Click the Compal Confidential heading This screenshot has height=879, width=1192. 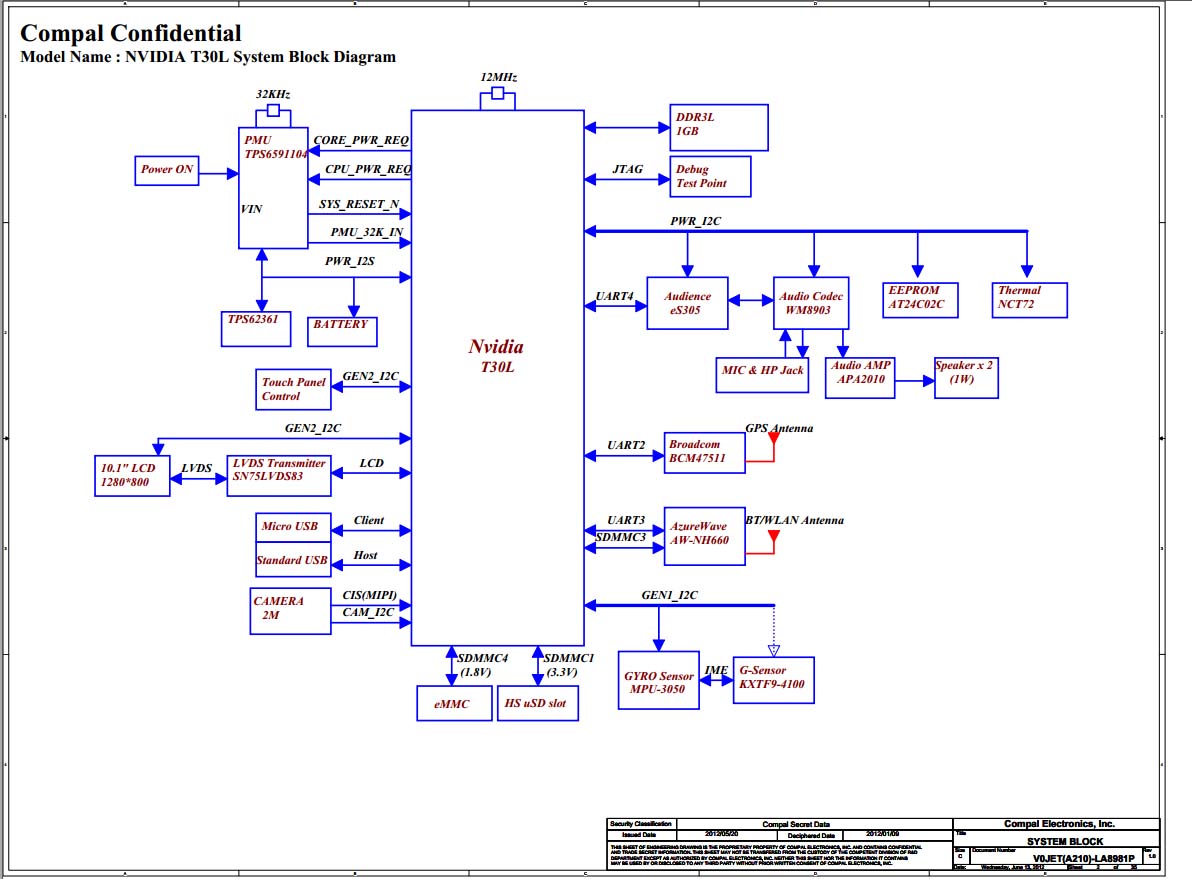131,33
